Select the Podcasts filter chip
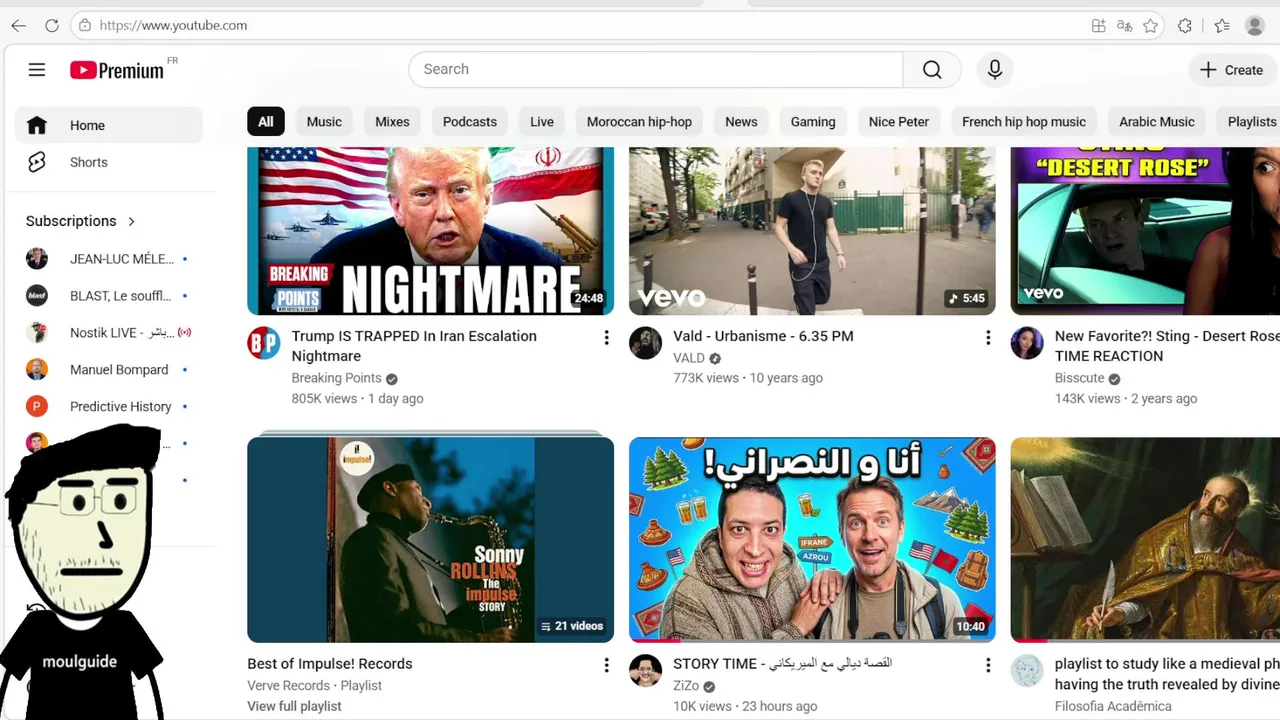1280x720 pixels. click(x=470, y=122)
